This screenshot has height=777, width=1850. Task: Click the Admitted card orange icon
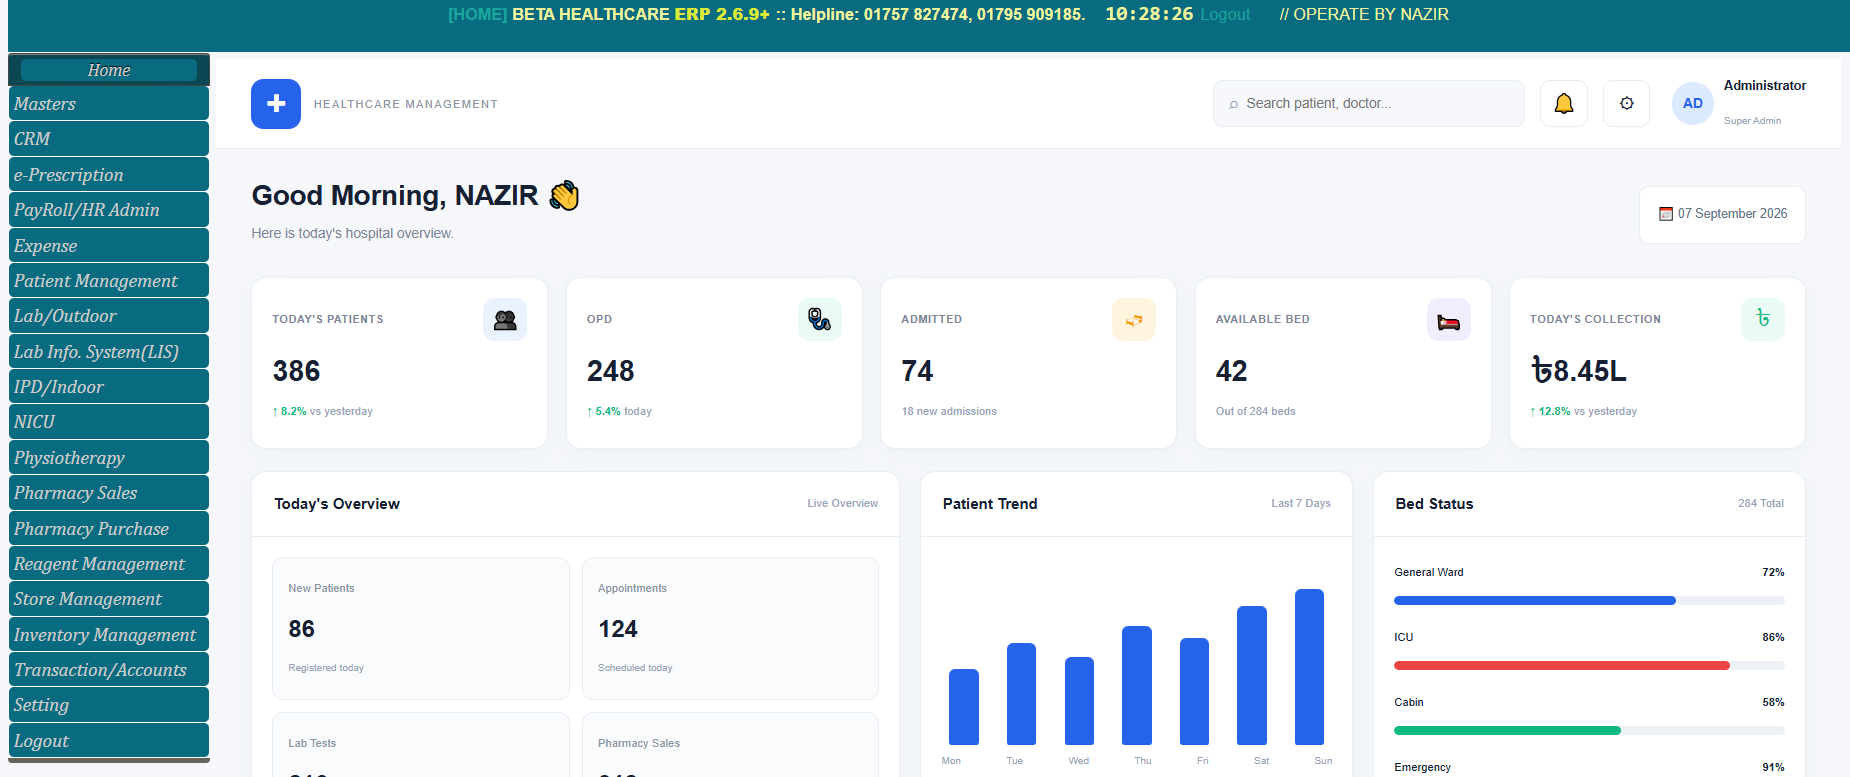coord(1134,320)
